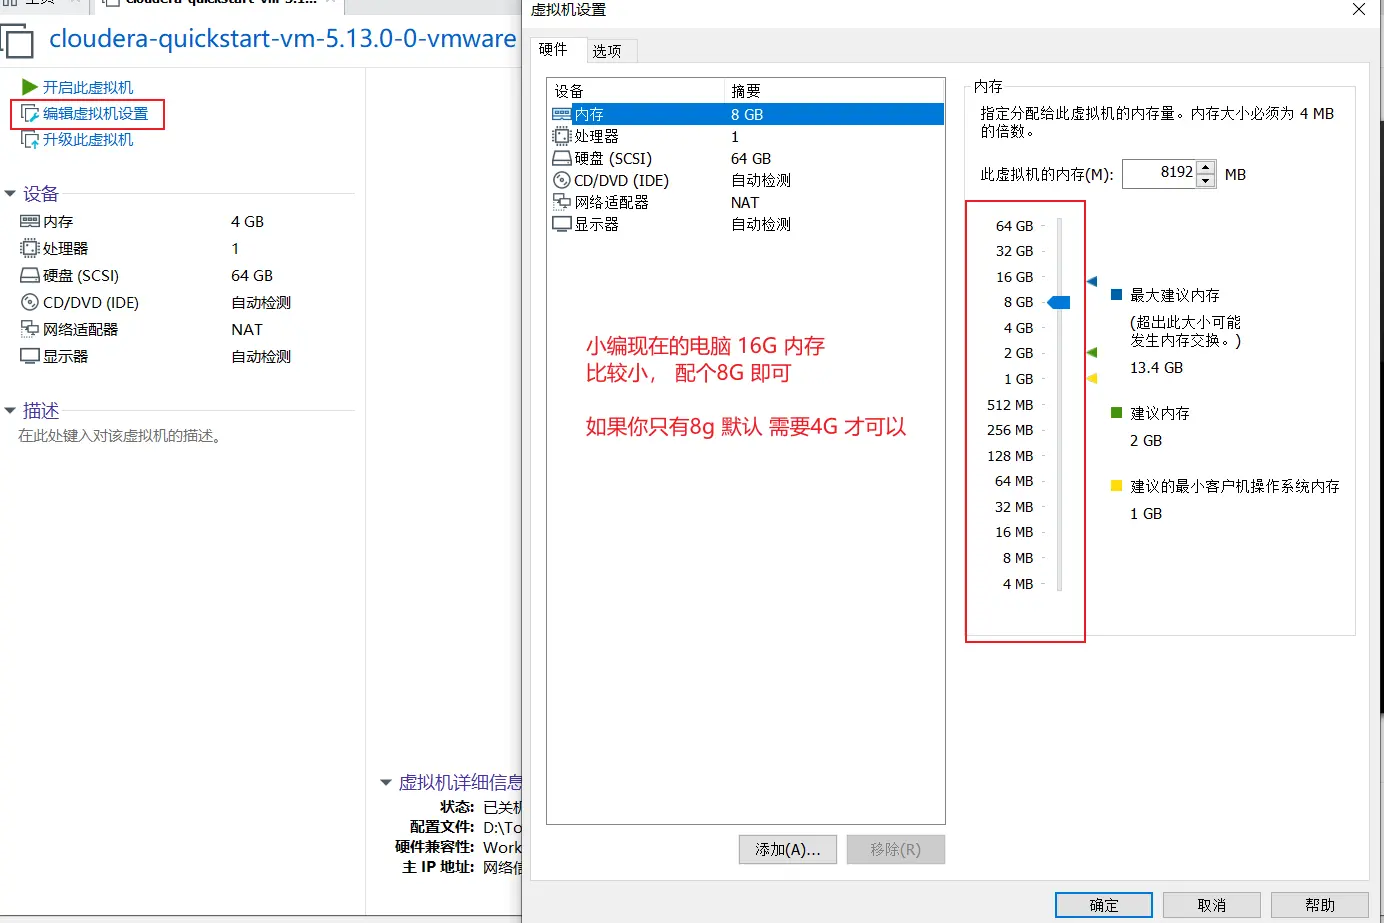The image size is (1384, 923).
Task: Click the 2 GB label on memory scale
Action: (x=1018, y=353)
